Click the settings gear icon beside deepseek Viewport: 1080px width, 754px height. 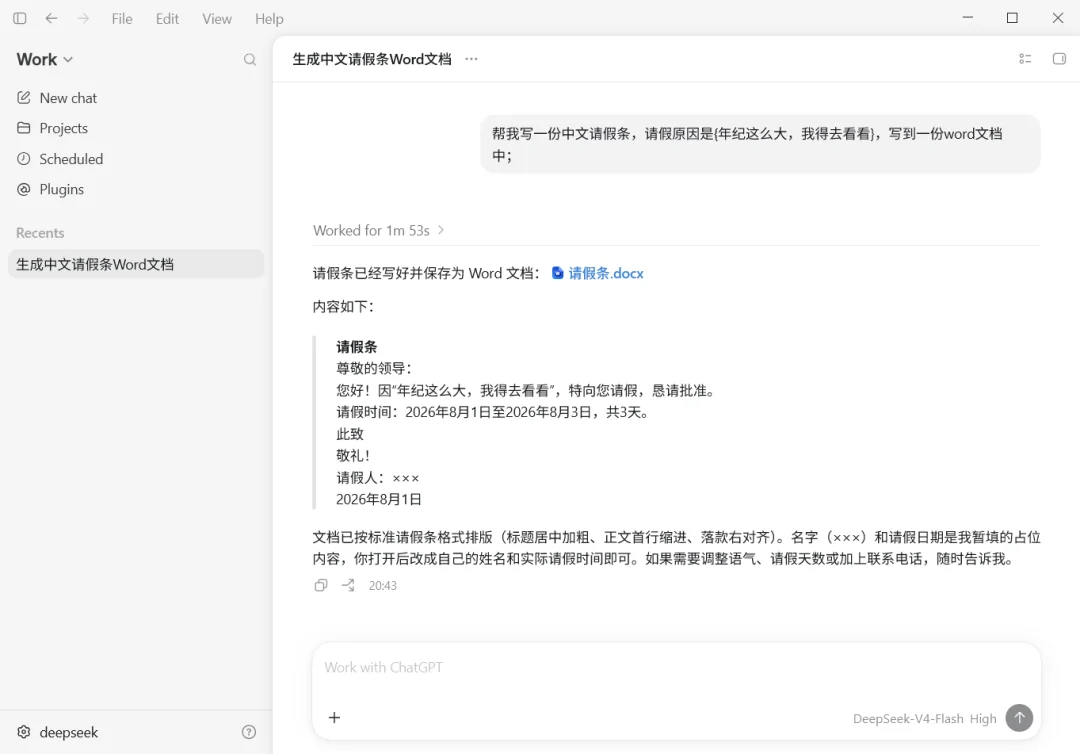pyautogui.click(x=23, y=732)
